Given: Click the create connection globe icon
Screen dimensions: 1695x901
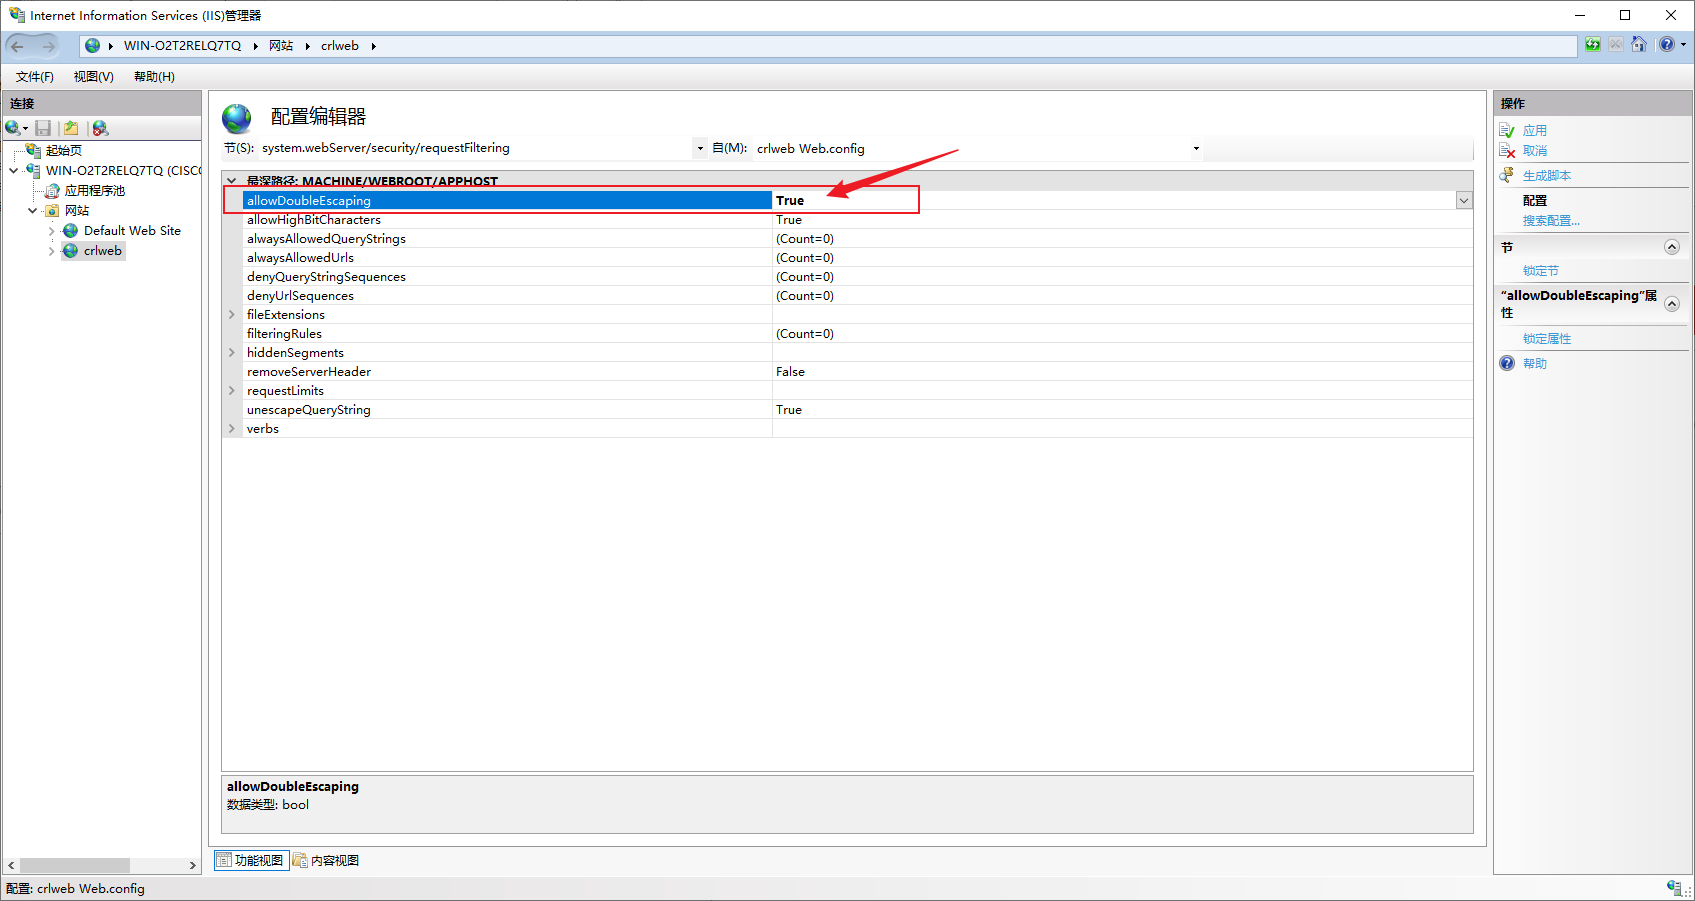Looking at the screenshot, I should tap(13, 128).
